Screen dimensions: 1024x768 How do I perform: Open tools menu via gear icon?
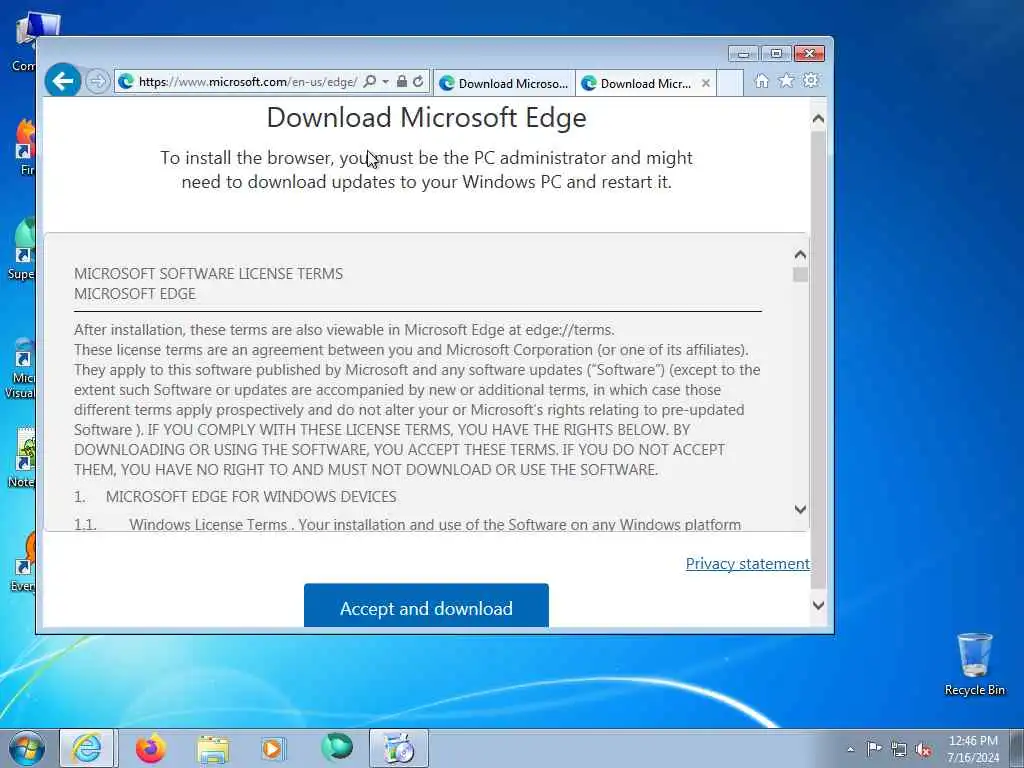coord(811,81)
